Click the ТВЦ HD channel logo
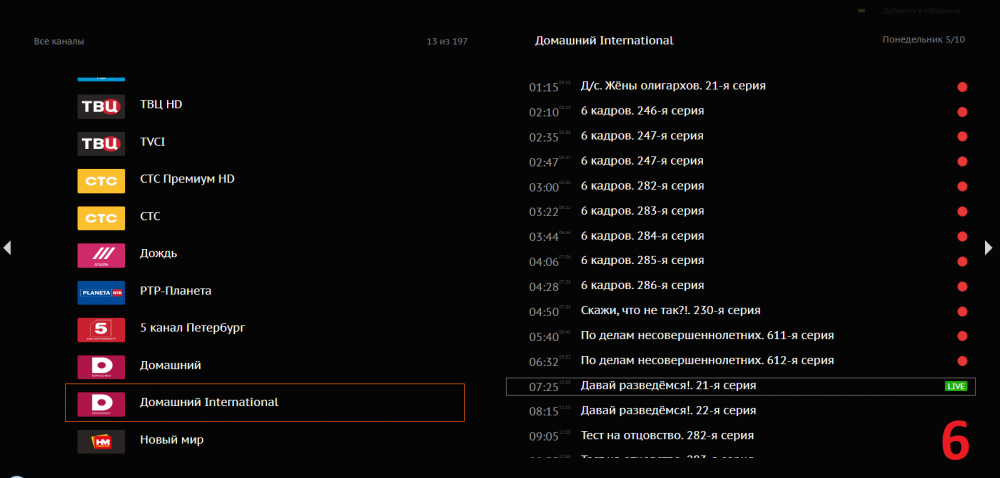This screenshot has width=1000, height=478. pos(101,105)
